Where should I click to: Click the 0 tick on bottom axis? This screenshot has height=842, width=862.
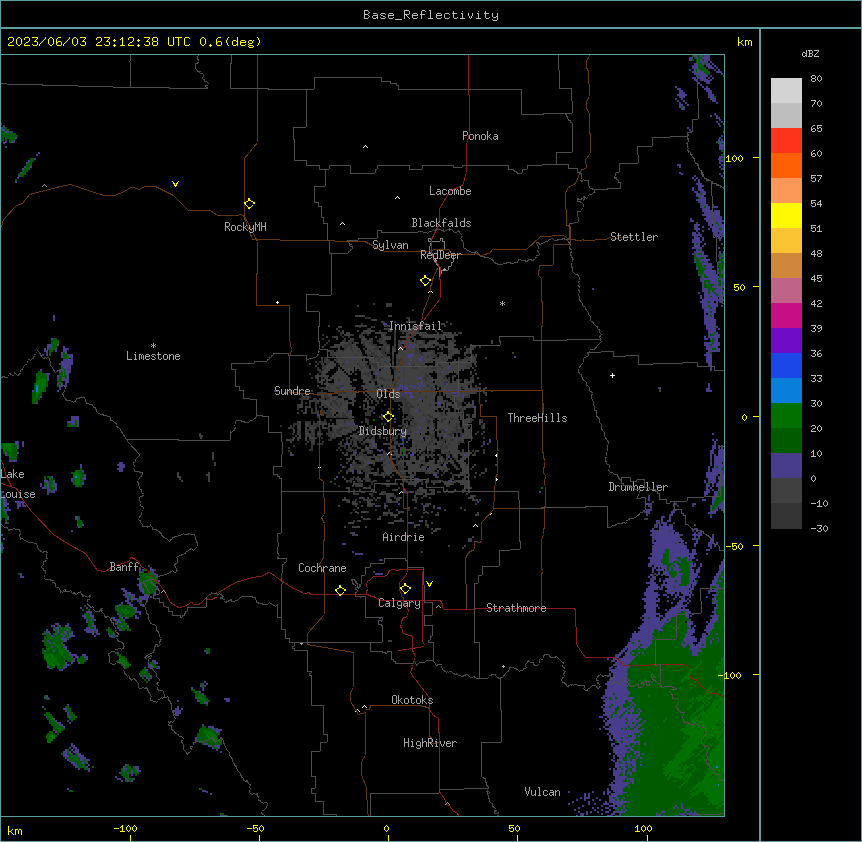[386, 828]
